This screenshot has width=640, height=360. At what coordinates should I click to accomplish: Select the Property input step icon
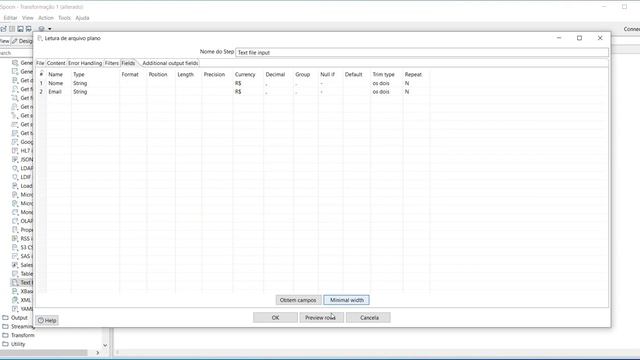point(15,230)
